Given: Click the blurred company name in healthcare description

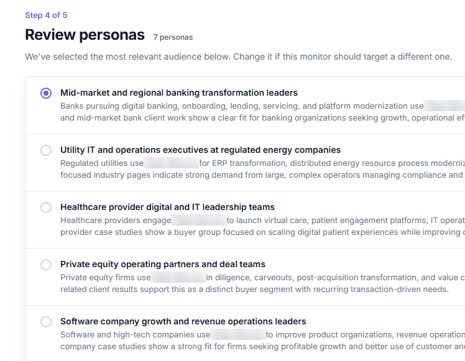Looking at the screenshot, I should click(199, 220).
